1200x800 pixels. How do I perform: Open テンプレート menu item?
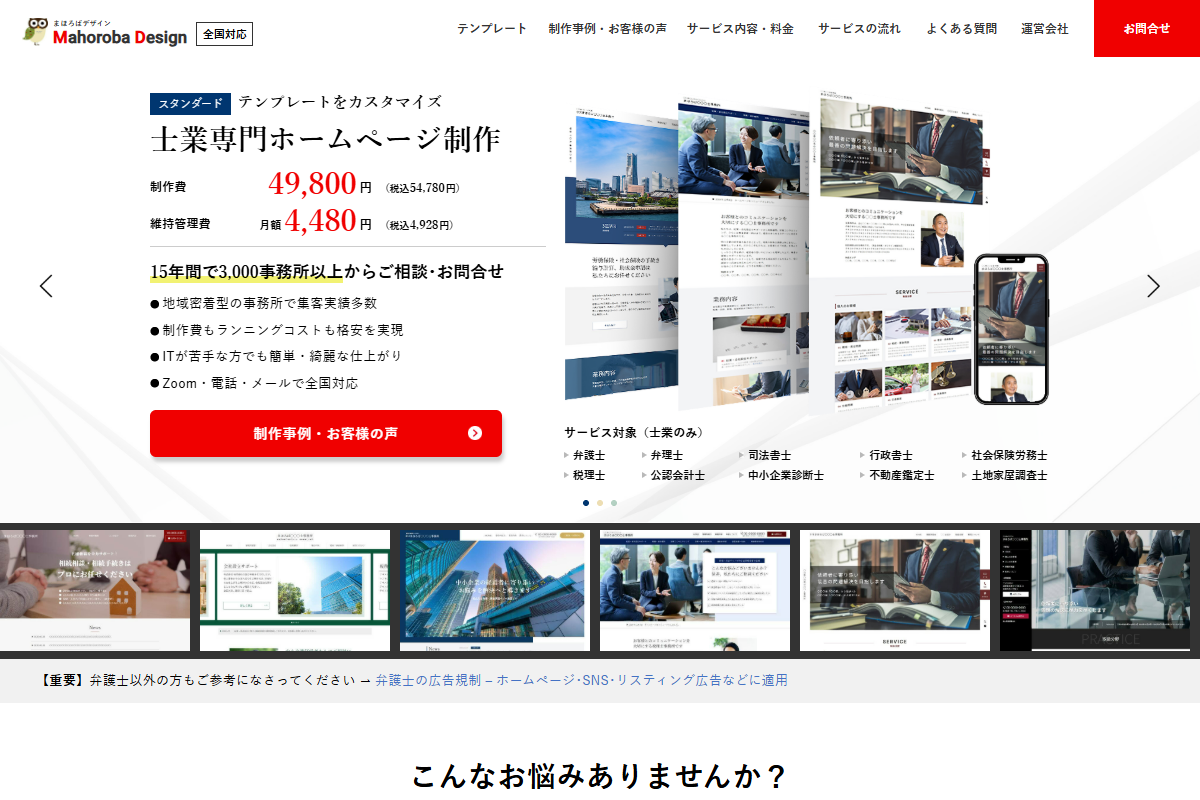point(492,29)
